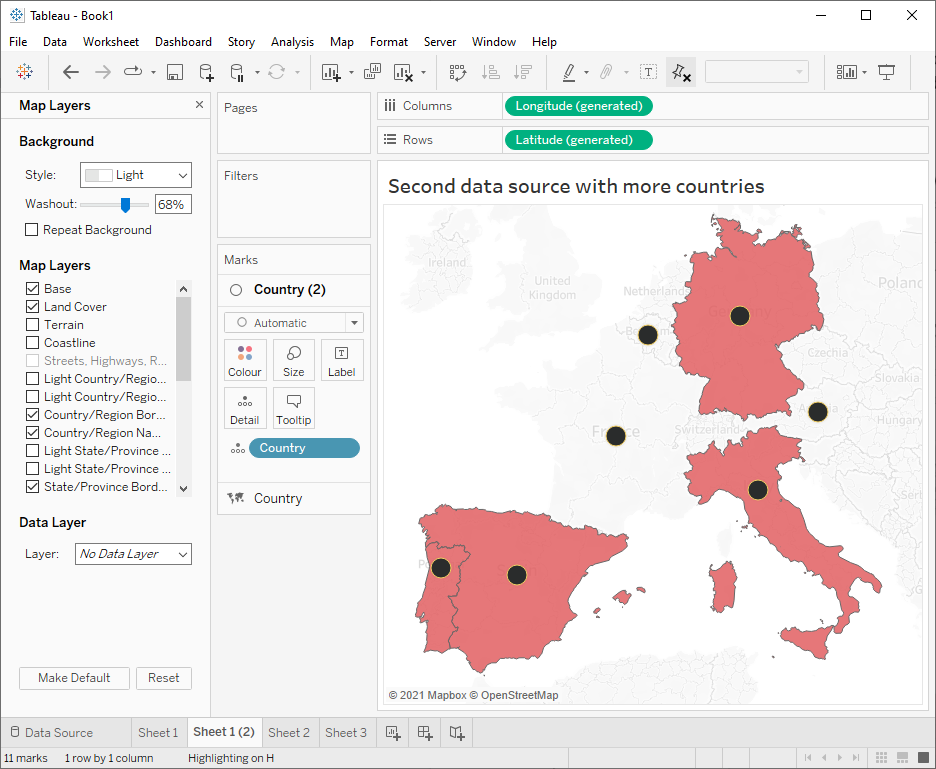Switch to the Sheet 2 tab
The width and height of the screenshot is (936, 769).
pyautogui.click(x=289, y=733)
